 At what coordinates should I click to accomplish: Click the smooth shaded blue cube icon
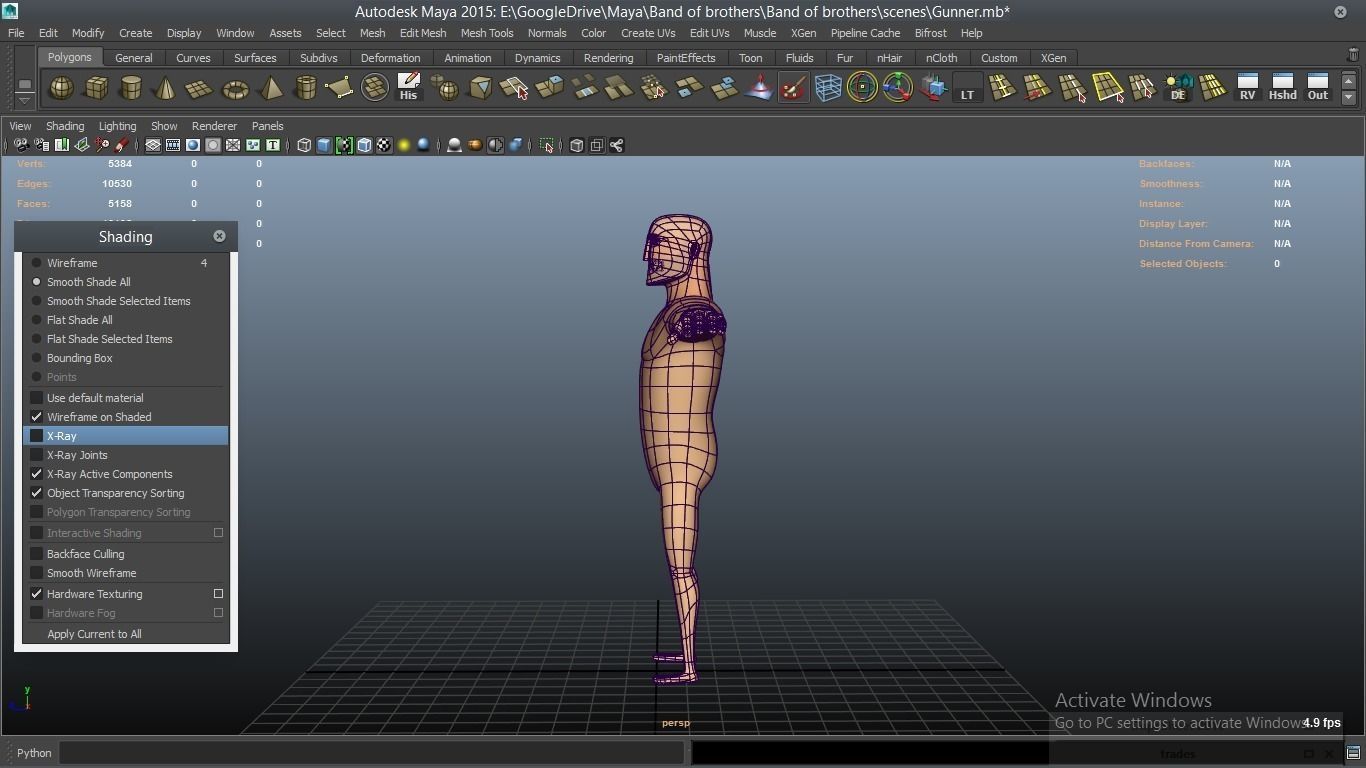[324, 146]
